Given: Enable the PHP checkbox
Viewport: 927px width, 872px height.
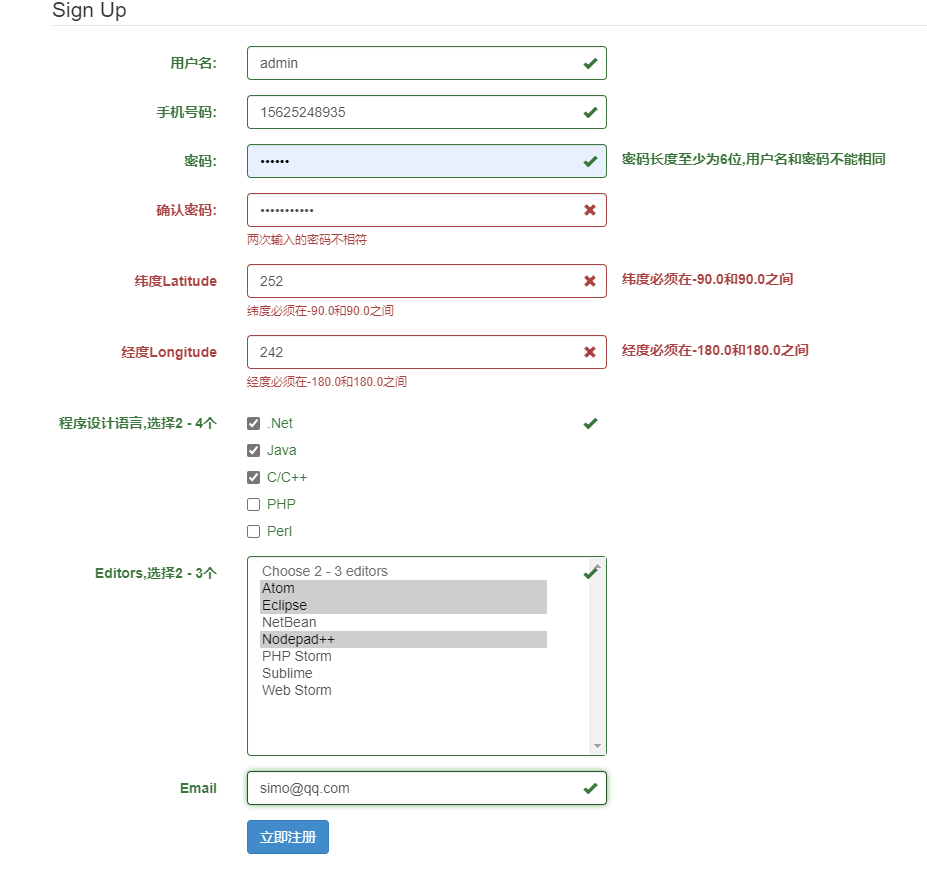Looking at the screenshot, I should pyautogui.click(x=254, y=505).
